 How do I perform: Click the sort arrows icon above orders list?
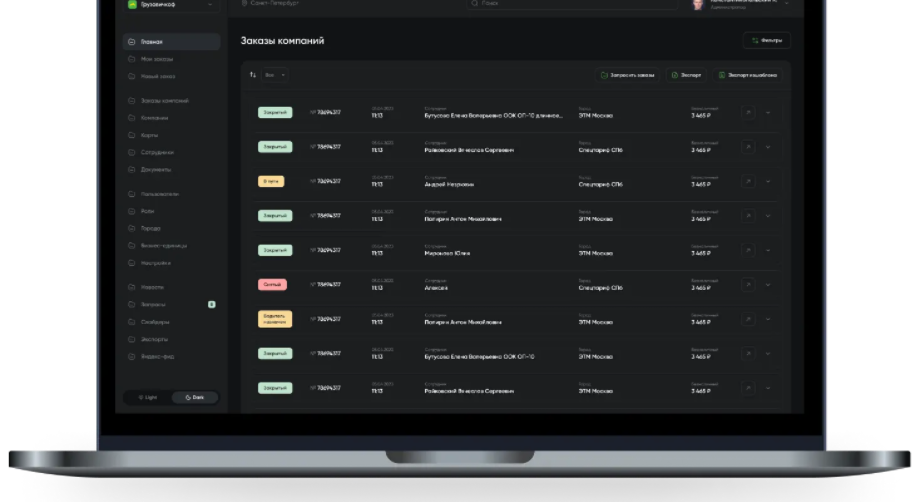pos(253,75)
